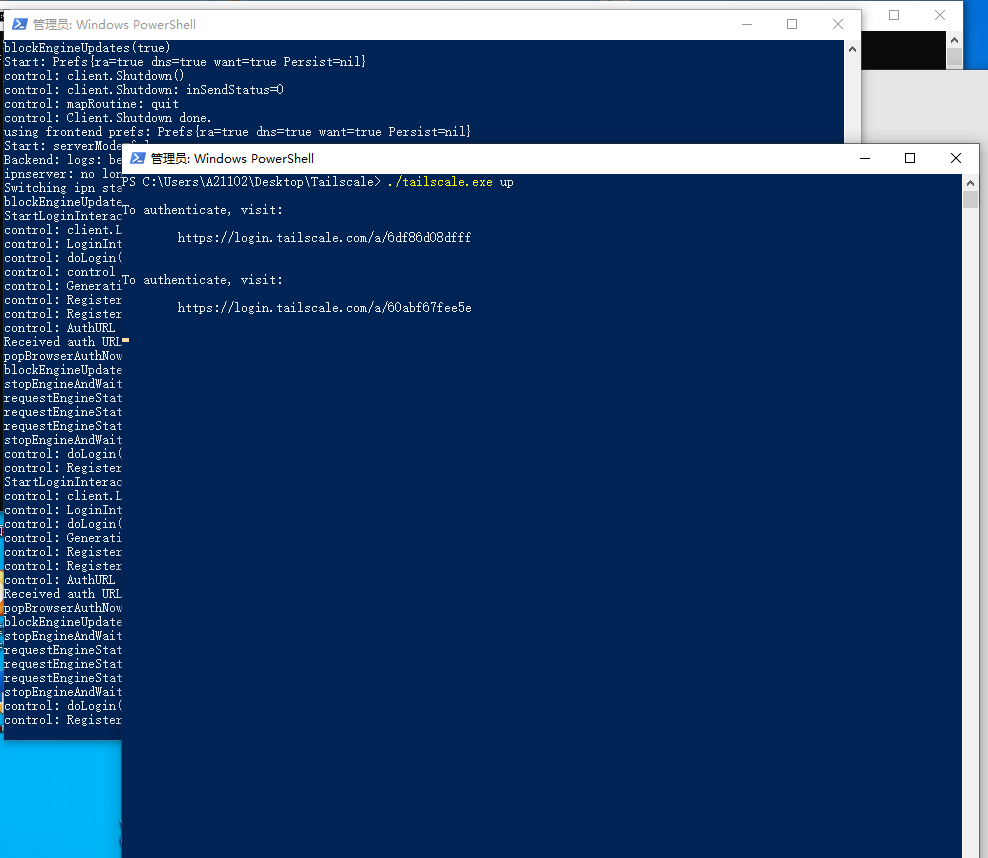Viewport: 988px width, 858px height.
Task: Click the 'blockEngineUpdates(true)' log line
Action: pos(87,48)
